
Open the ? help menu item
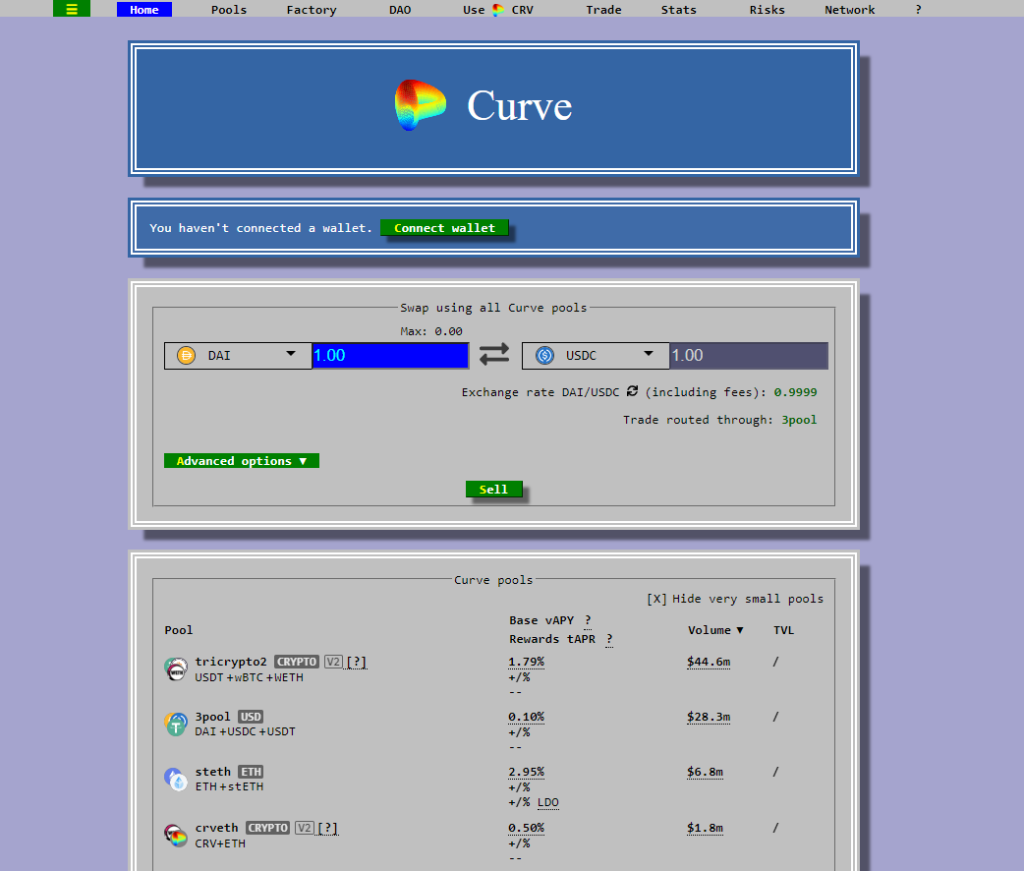918,10
